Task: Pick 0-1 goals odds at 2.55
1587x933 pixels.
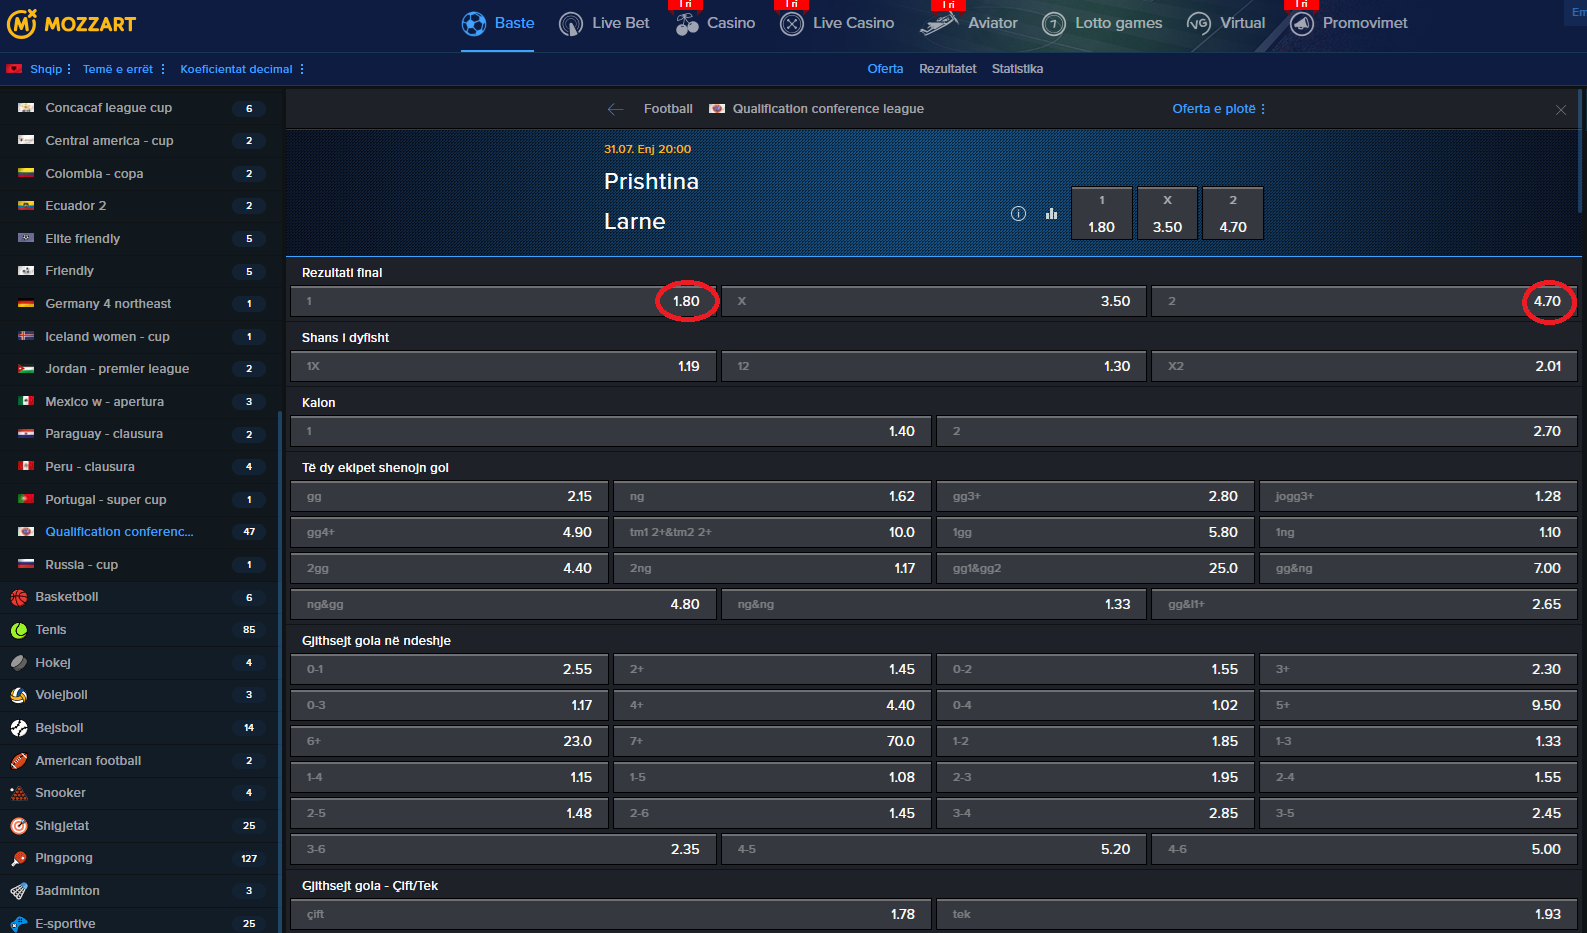Action: (x=449, y=669)
